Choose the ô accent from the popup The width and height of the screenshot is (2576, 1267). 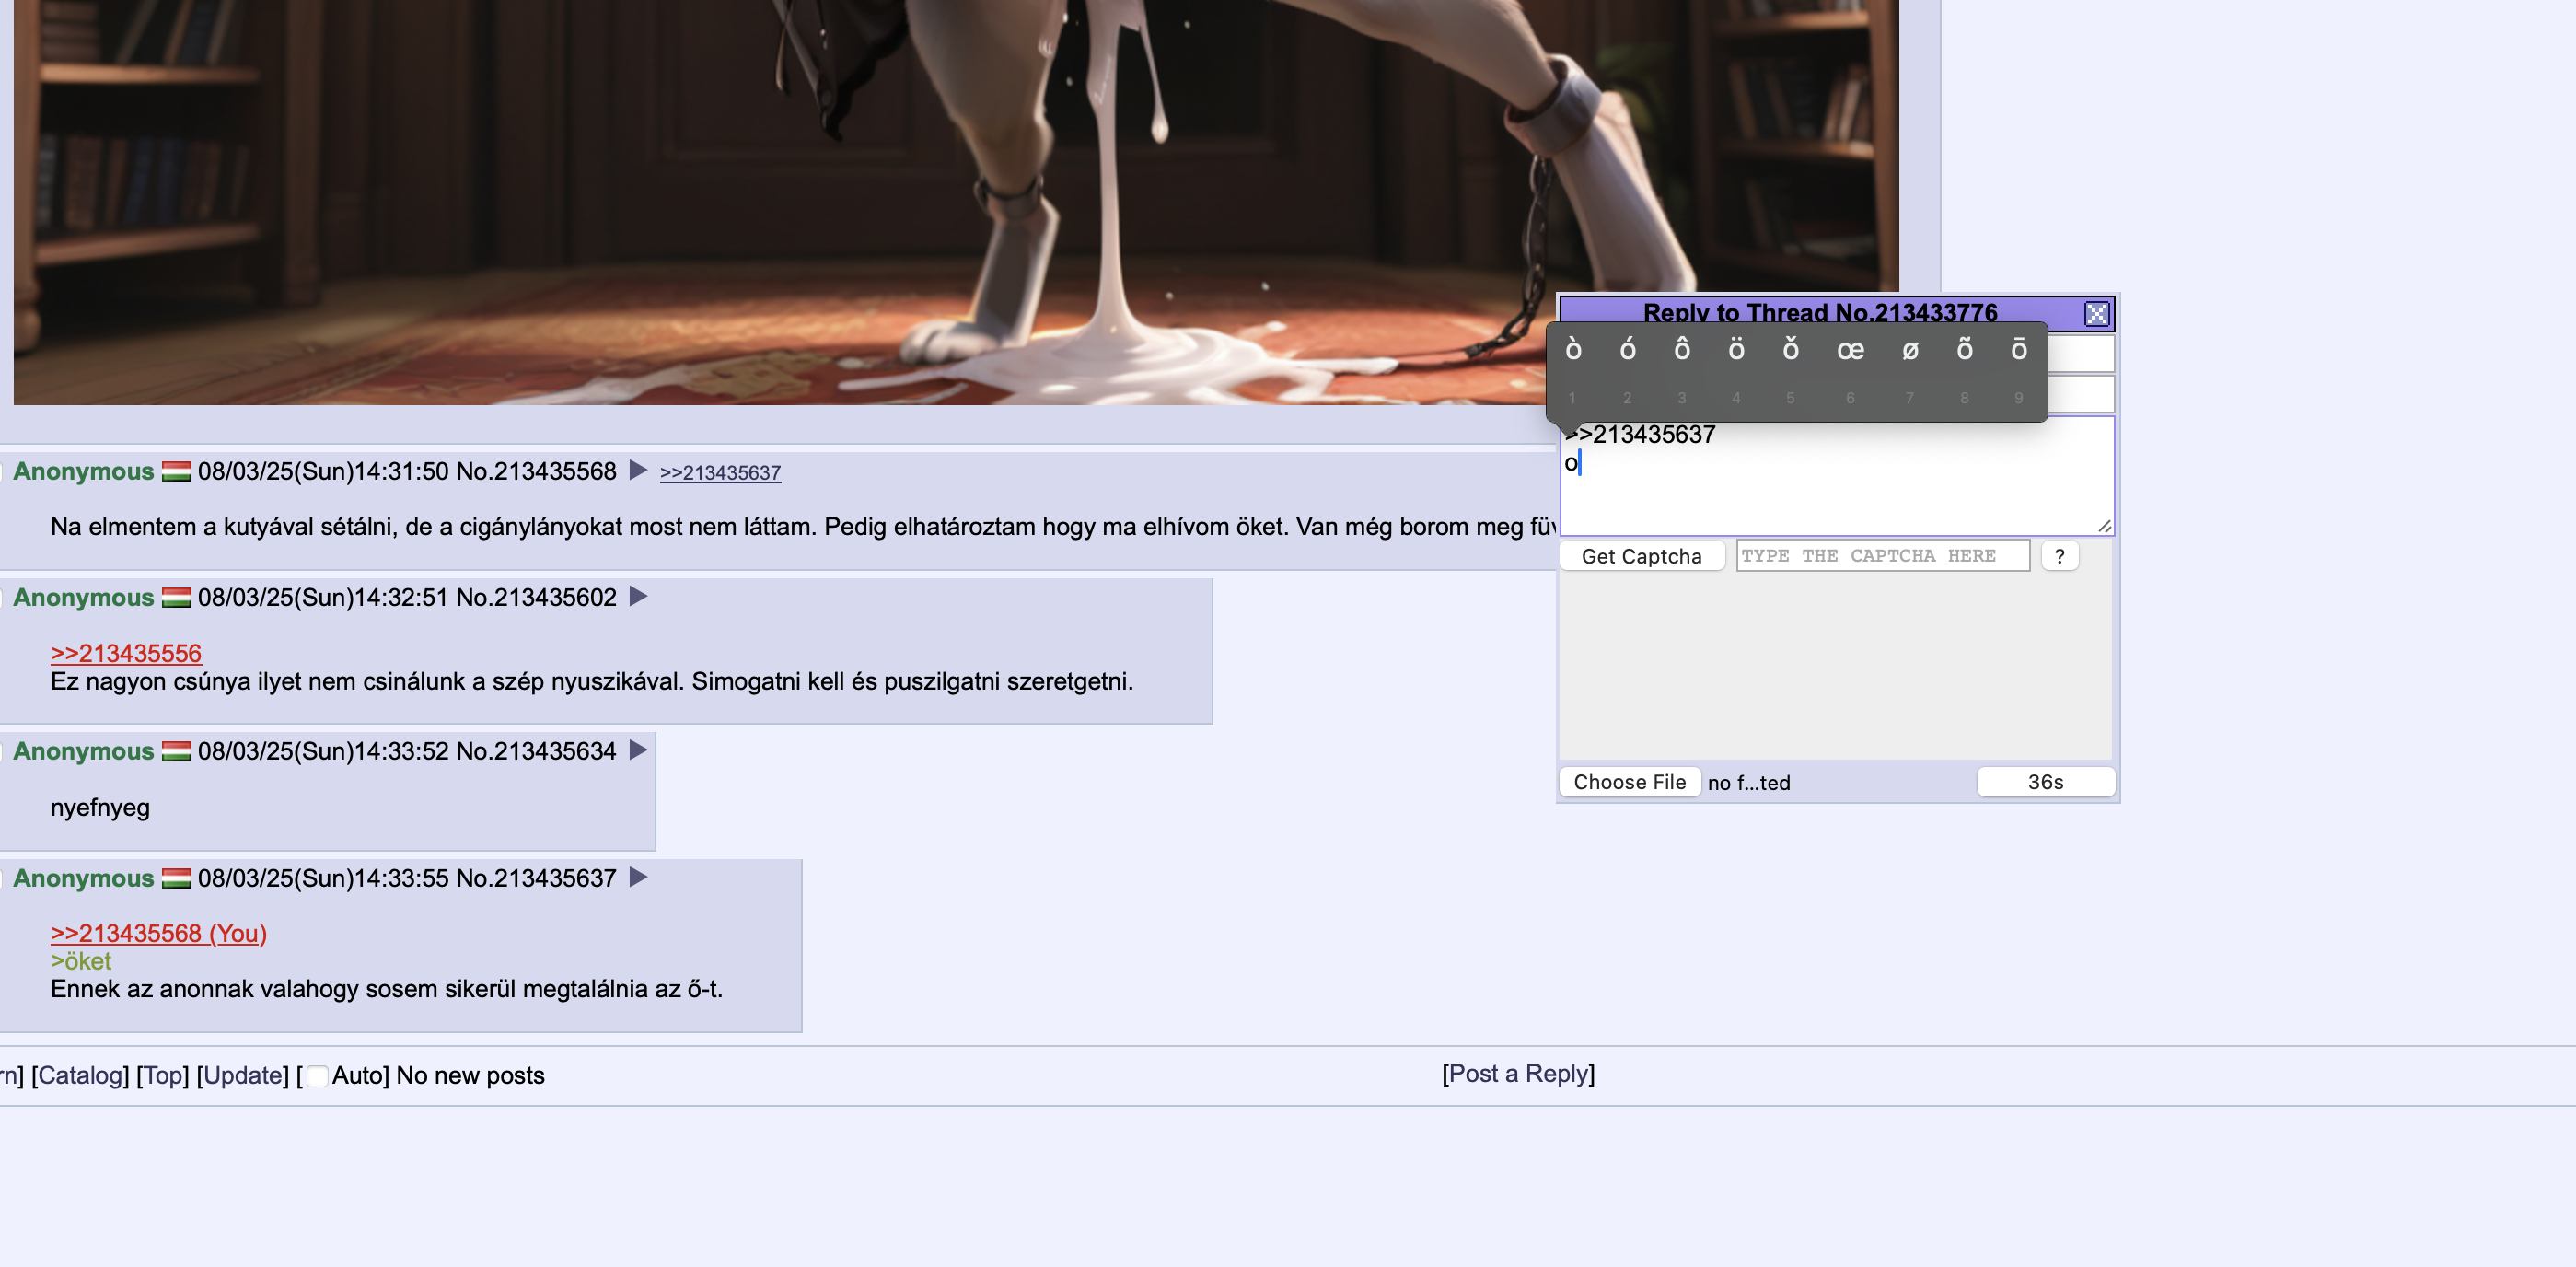point(1682,350)
